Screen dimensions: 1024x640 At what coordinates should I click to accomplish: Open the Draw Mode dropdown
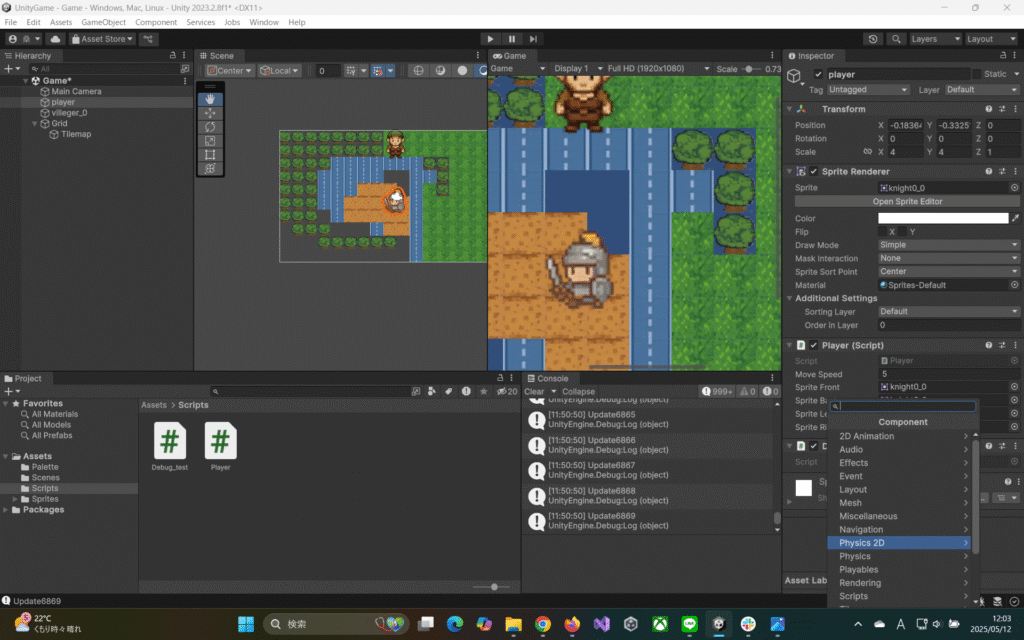948,245
